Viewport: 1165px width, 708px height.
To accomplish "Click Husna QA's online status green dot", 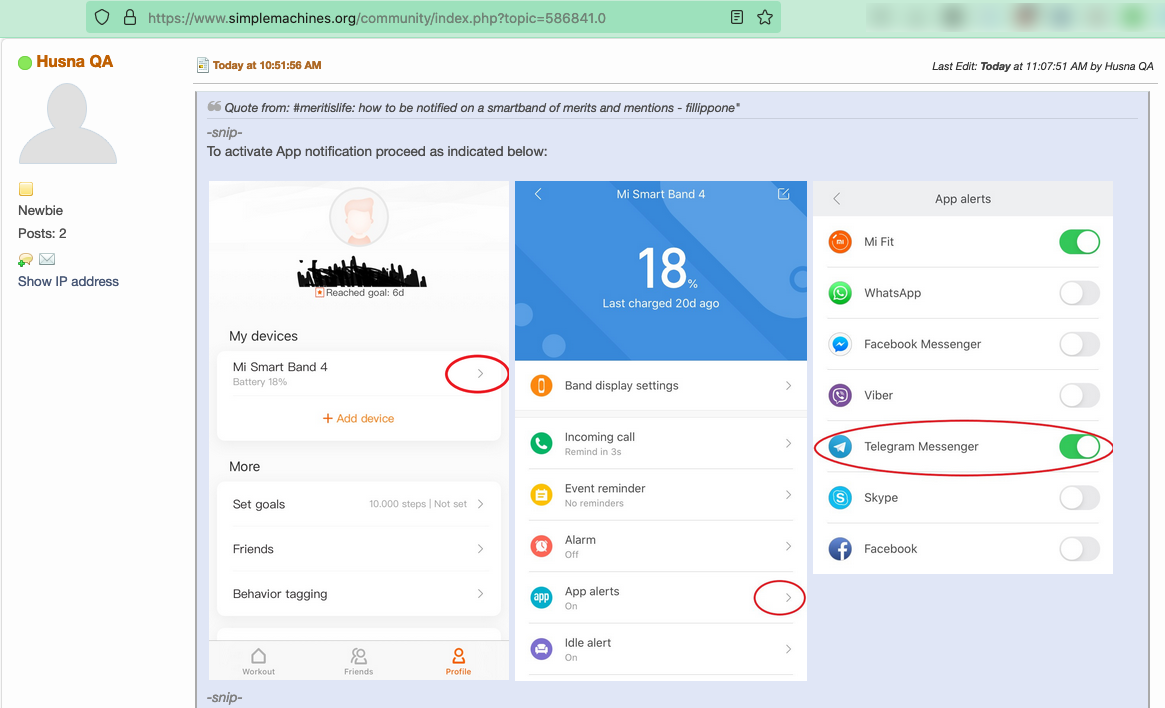I will [x=25, y=62].
